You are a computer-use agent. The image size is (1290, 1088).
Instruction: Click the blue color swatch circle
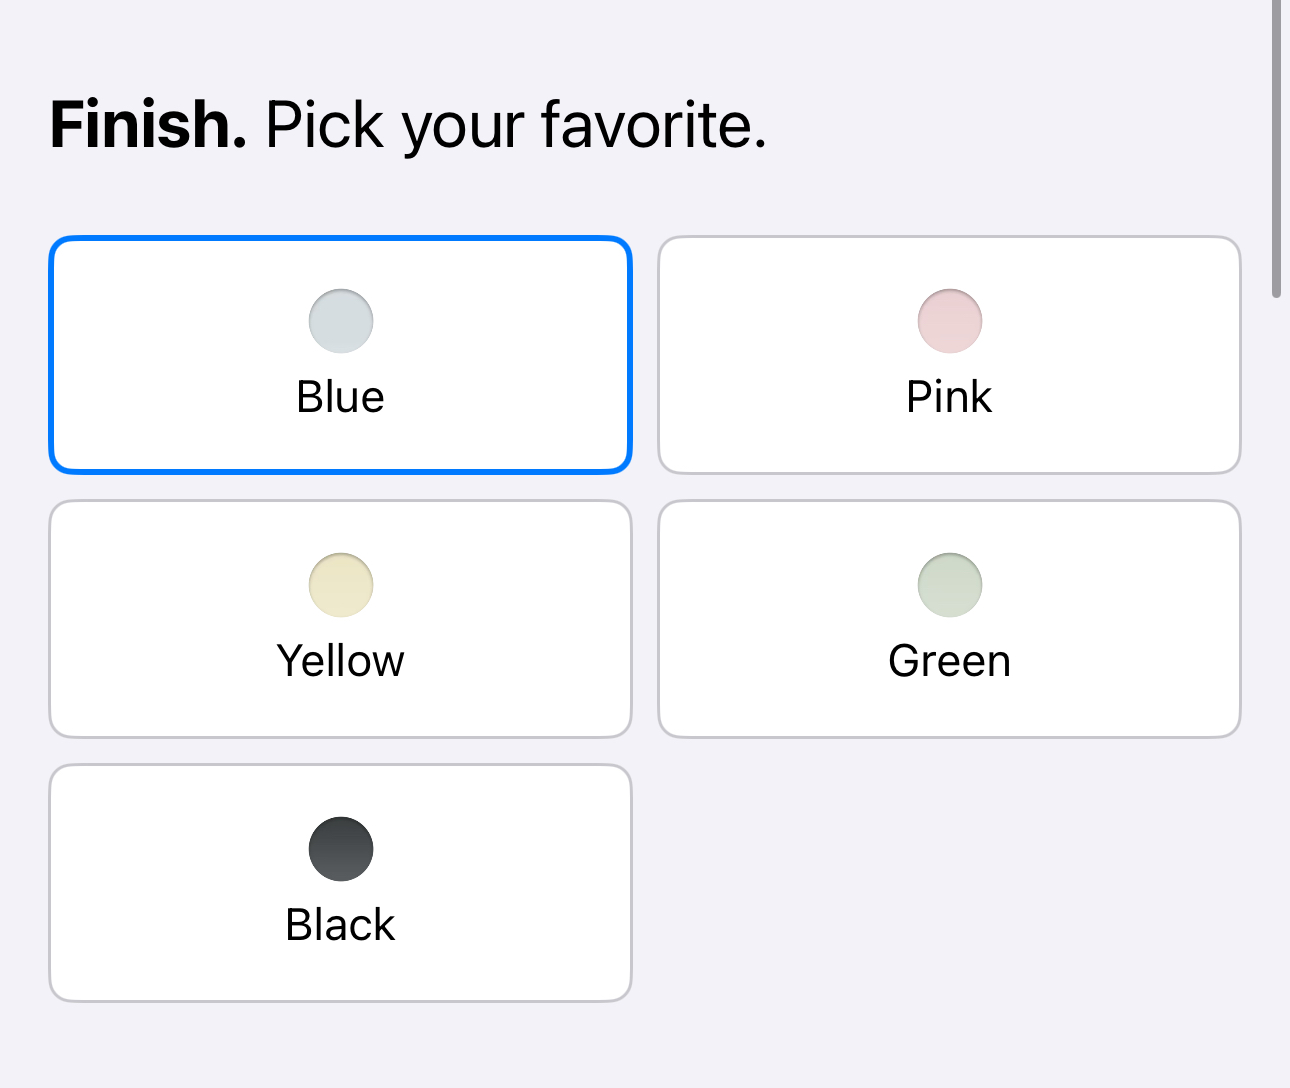pyautogui.click(x=341, y=321)
